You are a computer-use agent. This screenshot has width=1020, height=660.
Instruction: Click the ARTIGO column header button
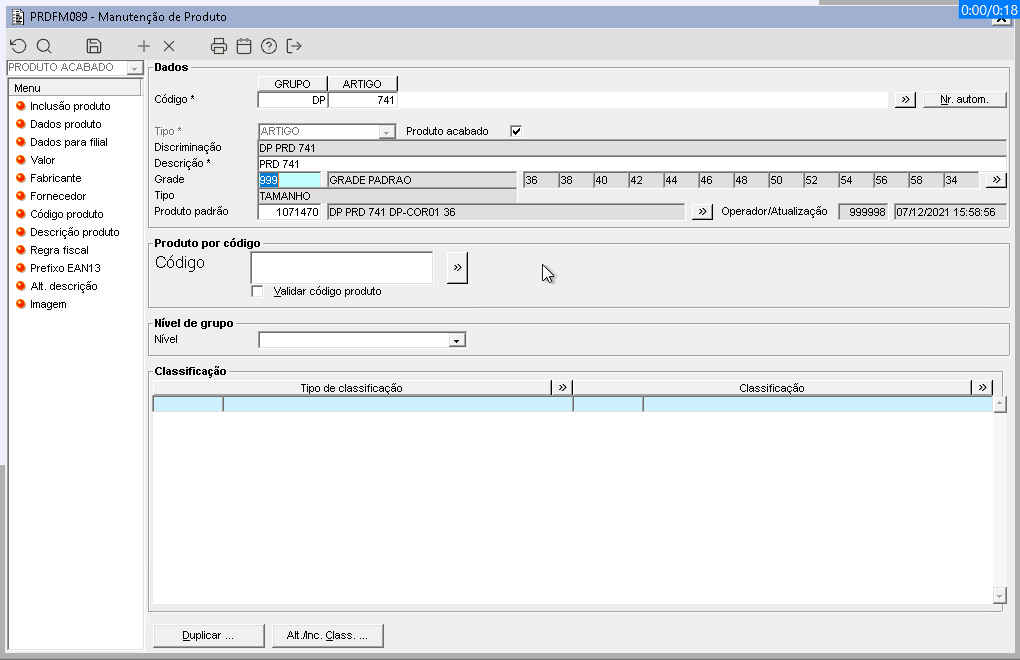point(362,84)
